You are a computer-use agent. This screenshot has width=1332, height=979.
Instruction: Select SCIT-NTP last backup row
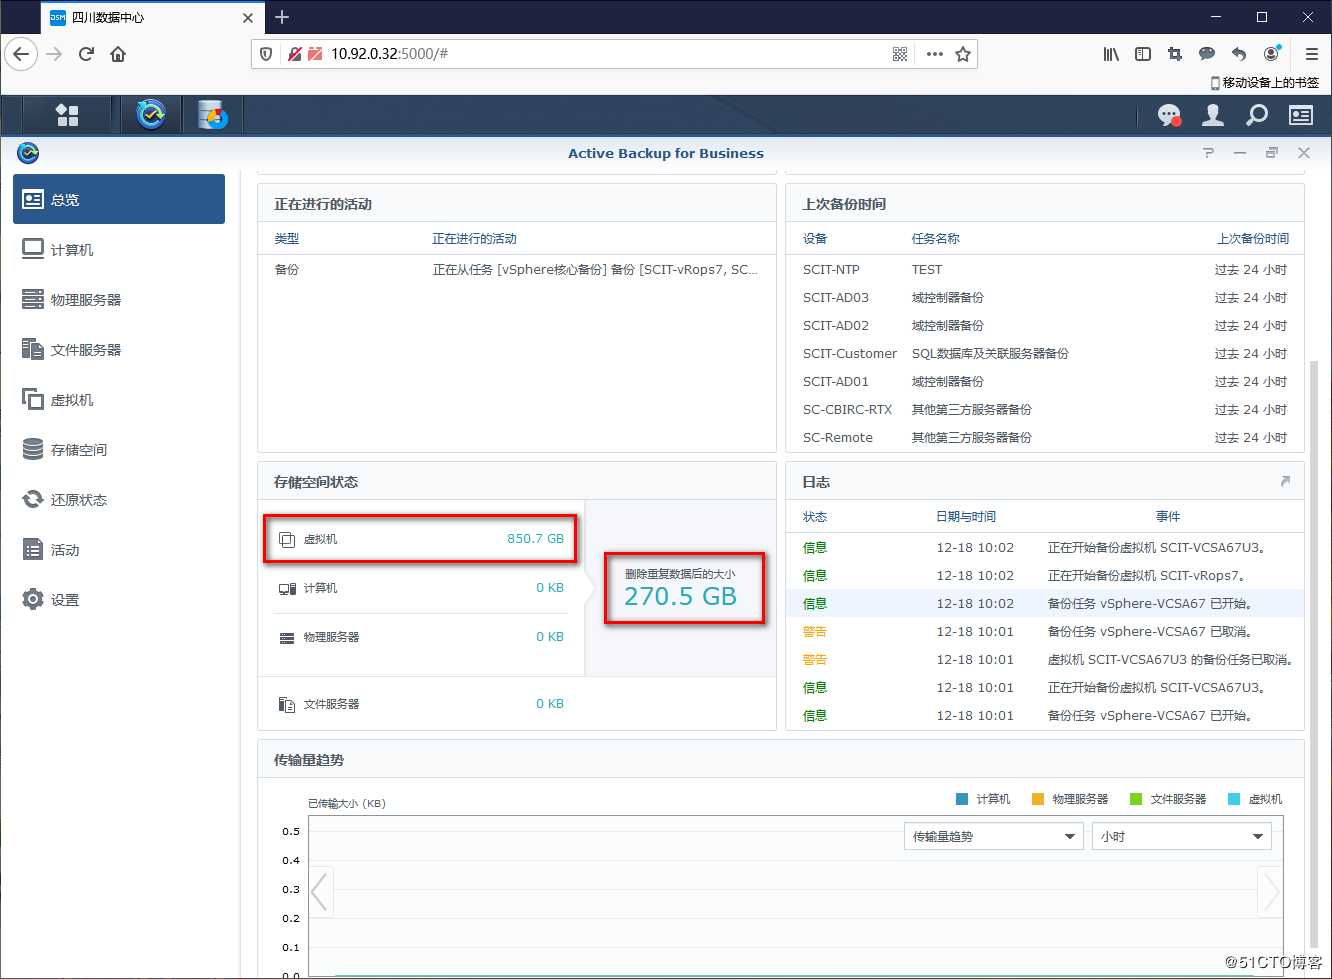[1045, 269]
